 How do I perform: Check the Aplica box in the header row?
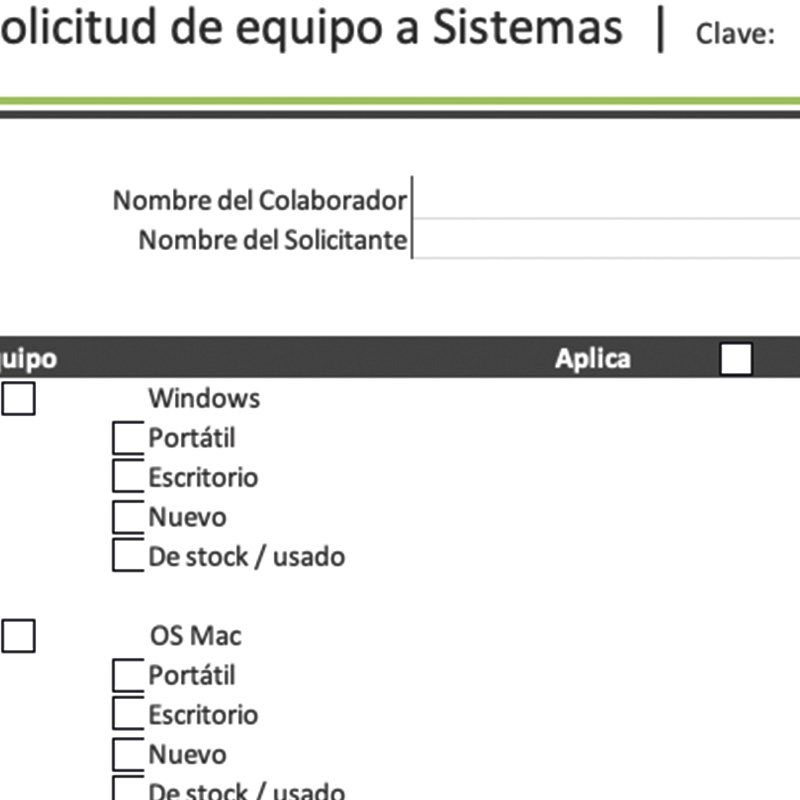[736, 359]
